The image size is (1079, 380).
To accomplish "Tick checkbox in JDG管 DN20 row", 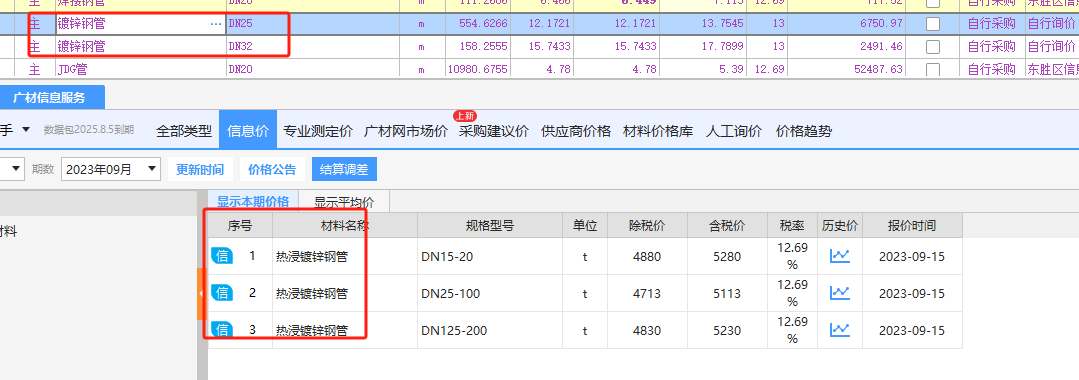I will click(x=933, y=70).
